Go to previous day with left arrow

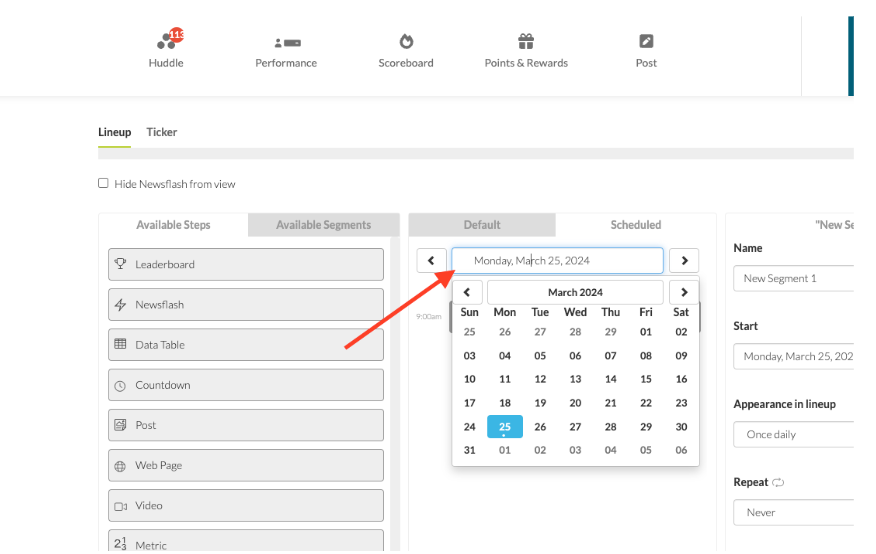431,260
